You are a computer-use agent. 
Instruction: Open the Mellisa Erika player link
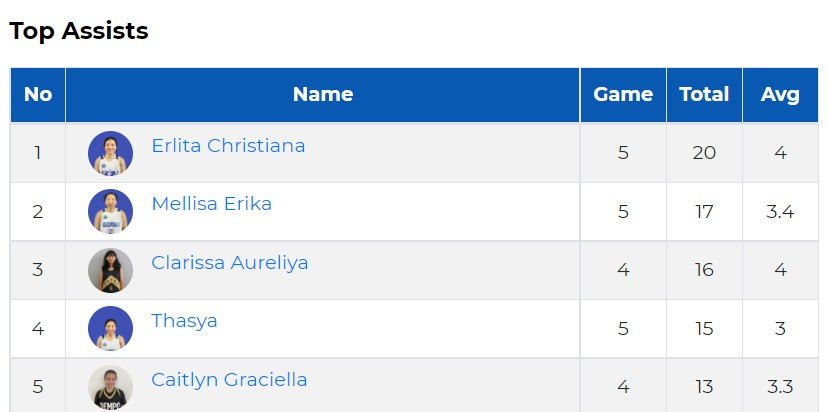pyautogui.click(x=211, y=203)
